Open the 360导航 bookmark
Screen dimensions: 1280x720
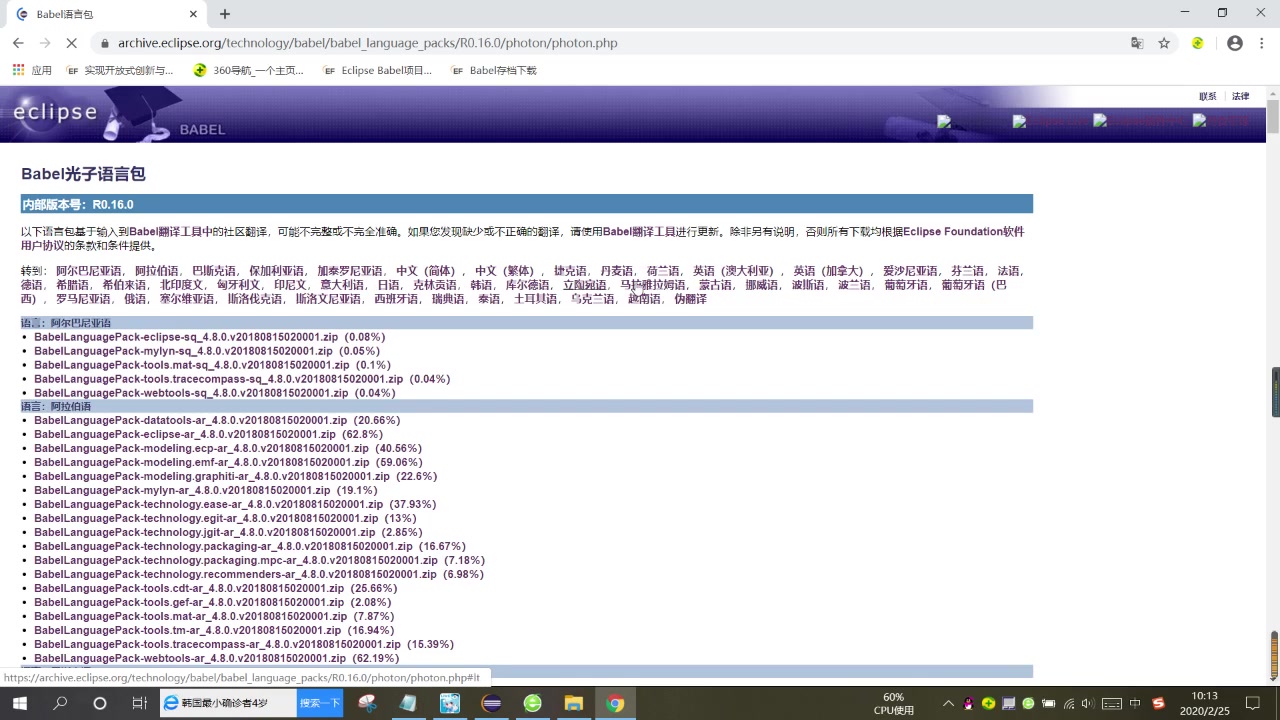point(249,70)
